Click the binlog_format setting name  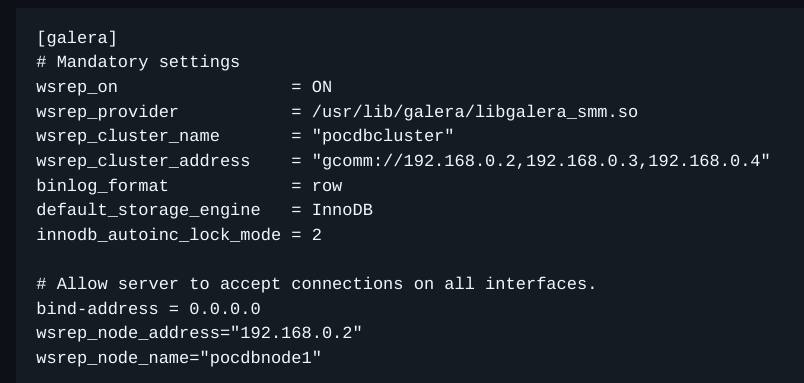[x=102, y=186]
